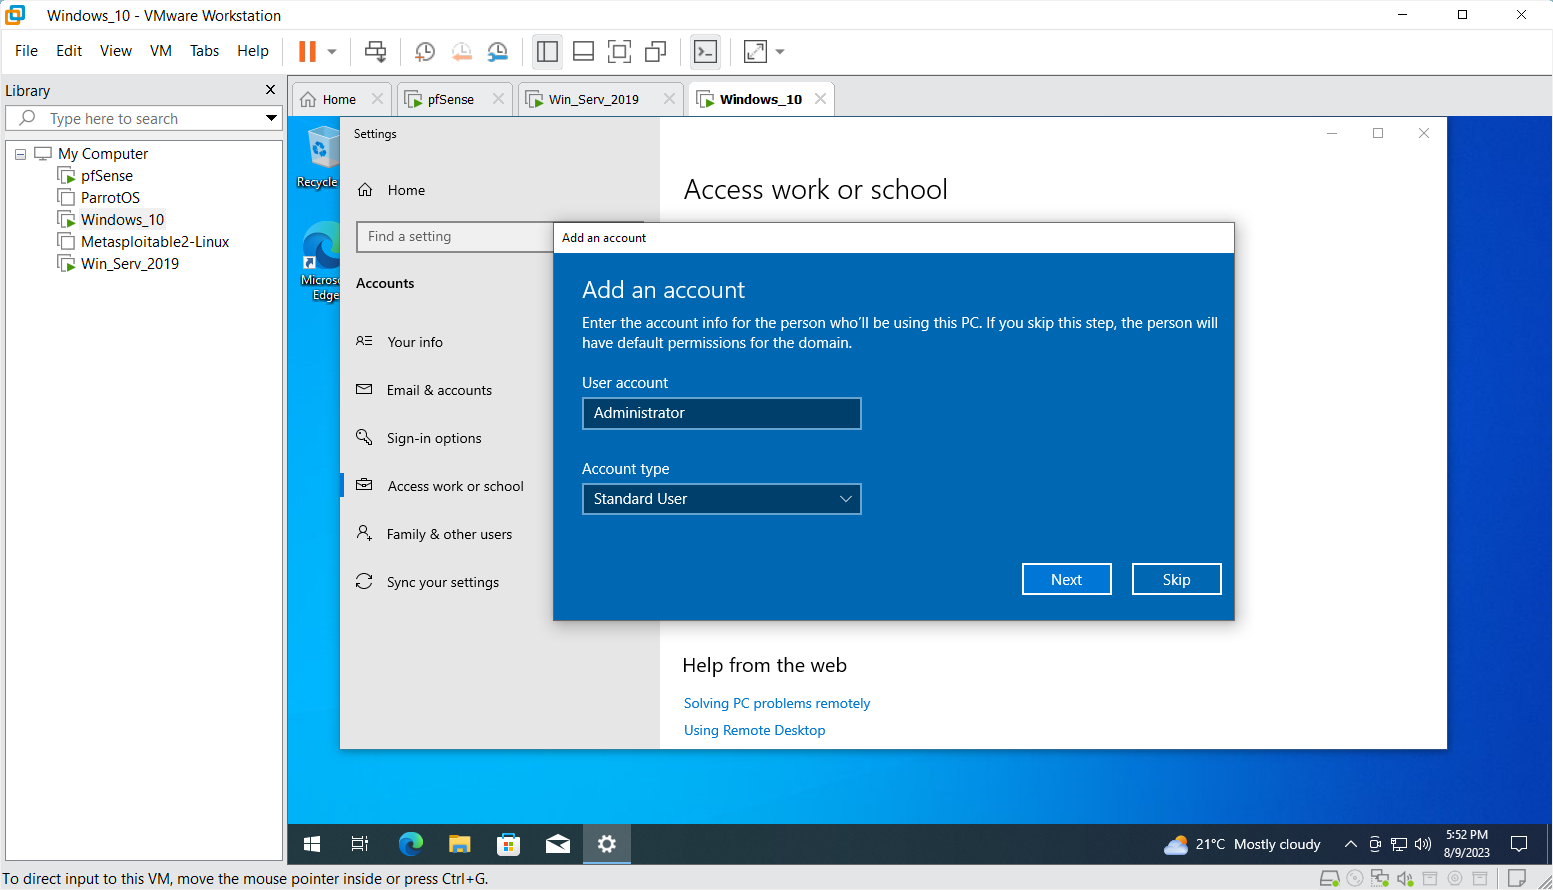1553x890 pixels.
Task: Select Win_Serv_2019 in the library tree
Action: (130, 264)
